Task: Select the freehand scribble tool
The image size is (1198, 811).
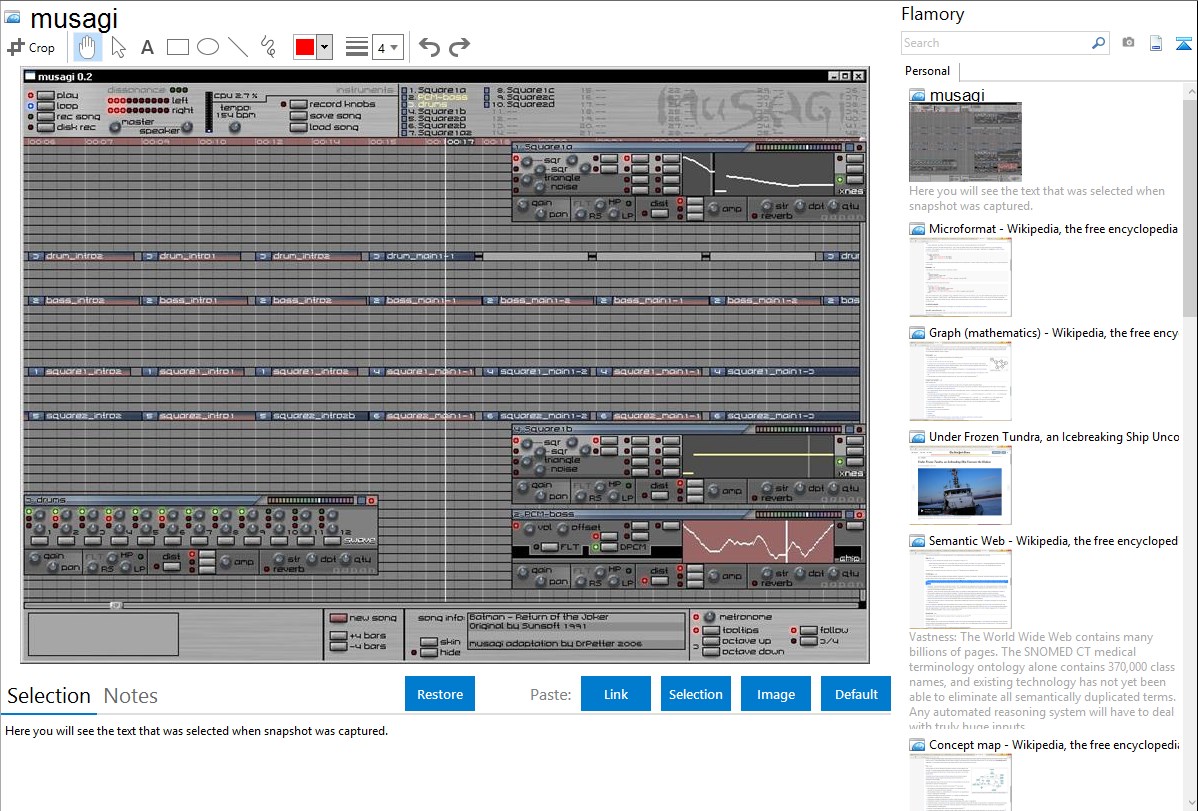Action: (268, 47)
